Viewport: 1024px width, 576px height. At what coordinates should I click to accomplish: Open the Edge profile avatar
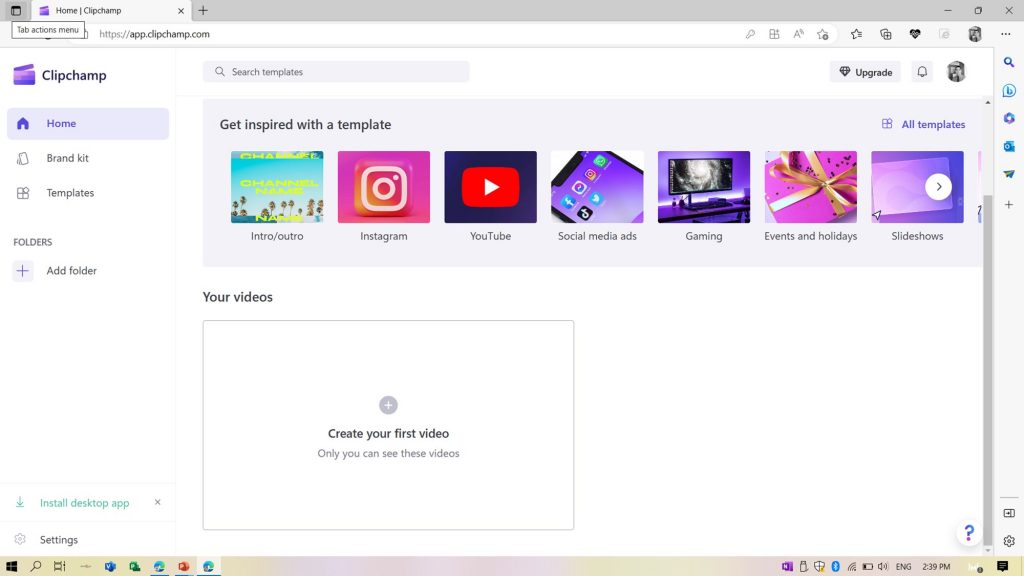coord(975,34)
